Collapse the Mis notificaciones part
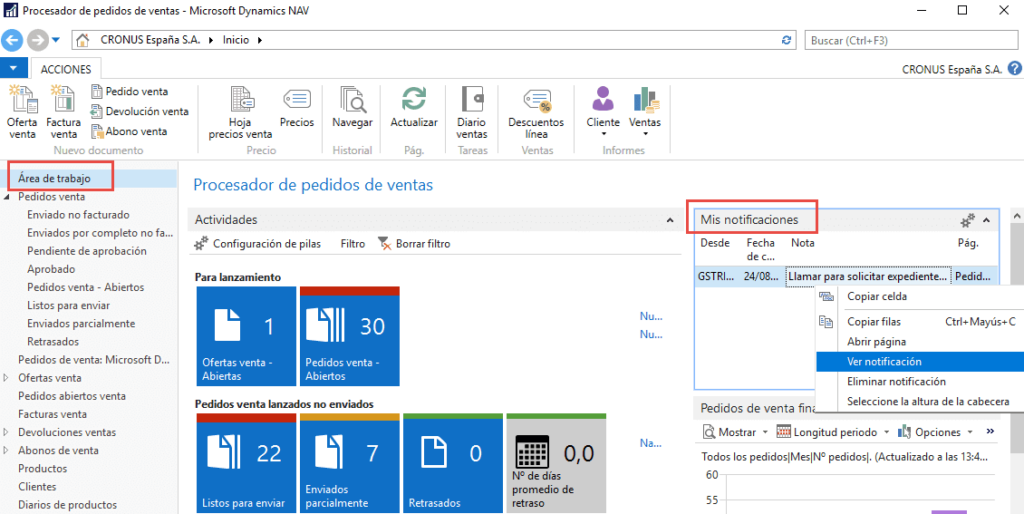Image resolution: width=1024 pixels, height=514 pixels. 986,221
